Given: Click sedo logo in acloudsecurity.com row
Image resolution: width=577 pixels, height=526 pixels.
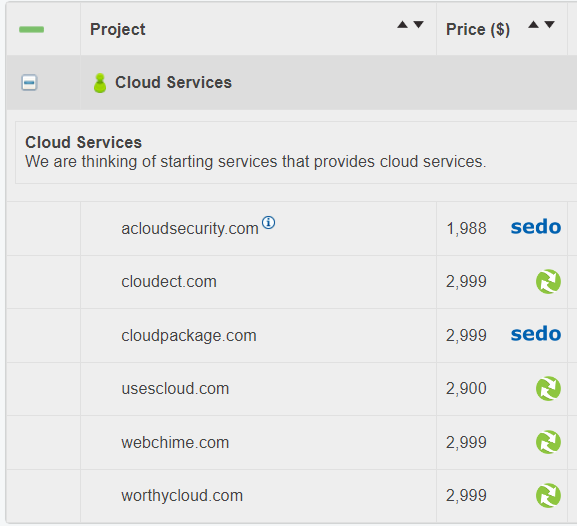Looking at the screenshot, I should [536, 227].
